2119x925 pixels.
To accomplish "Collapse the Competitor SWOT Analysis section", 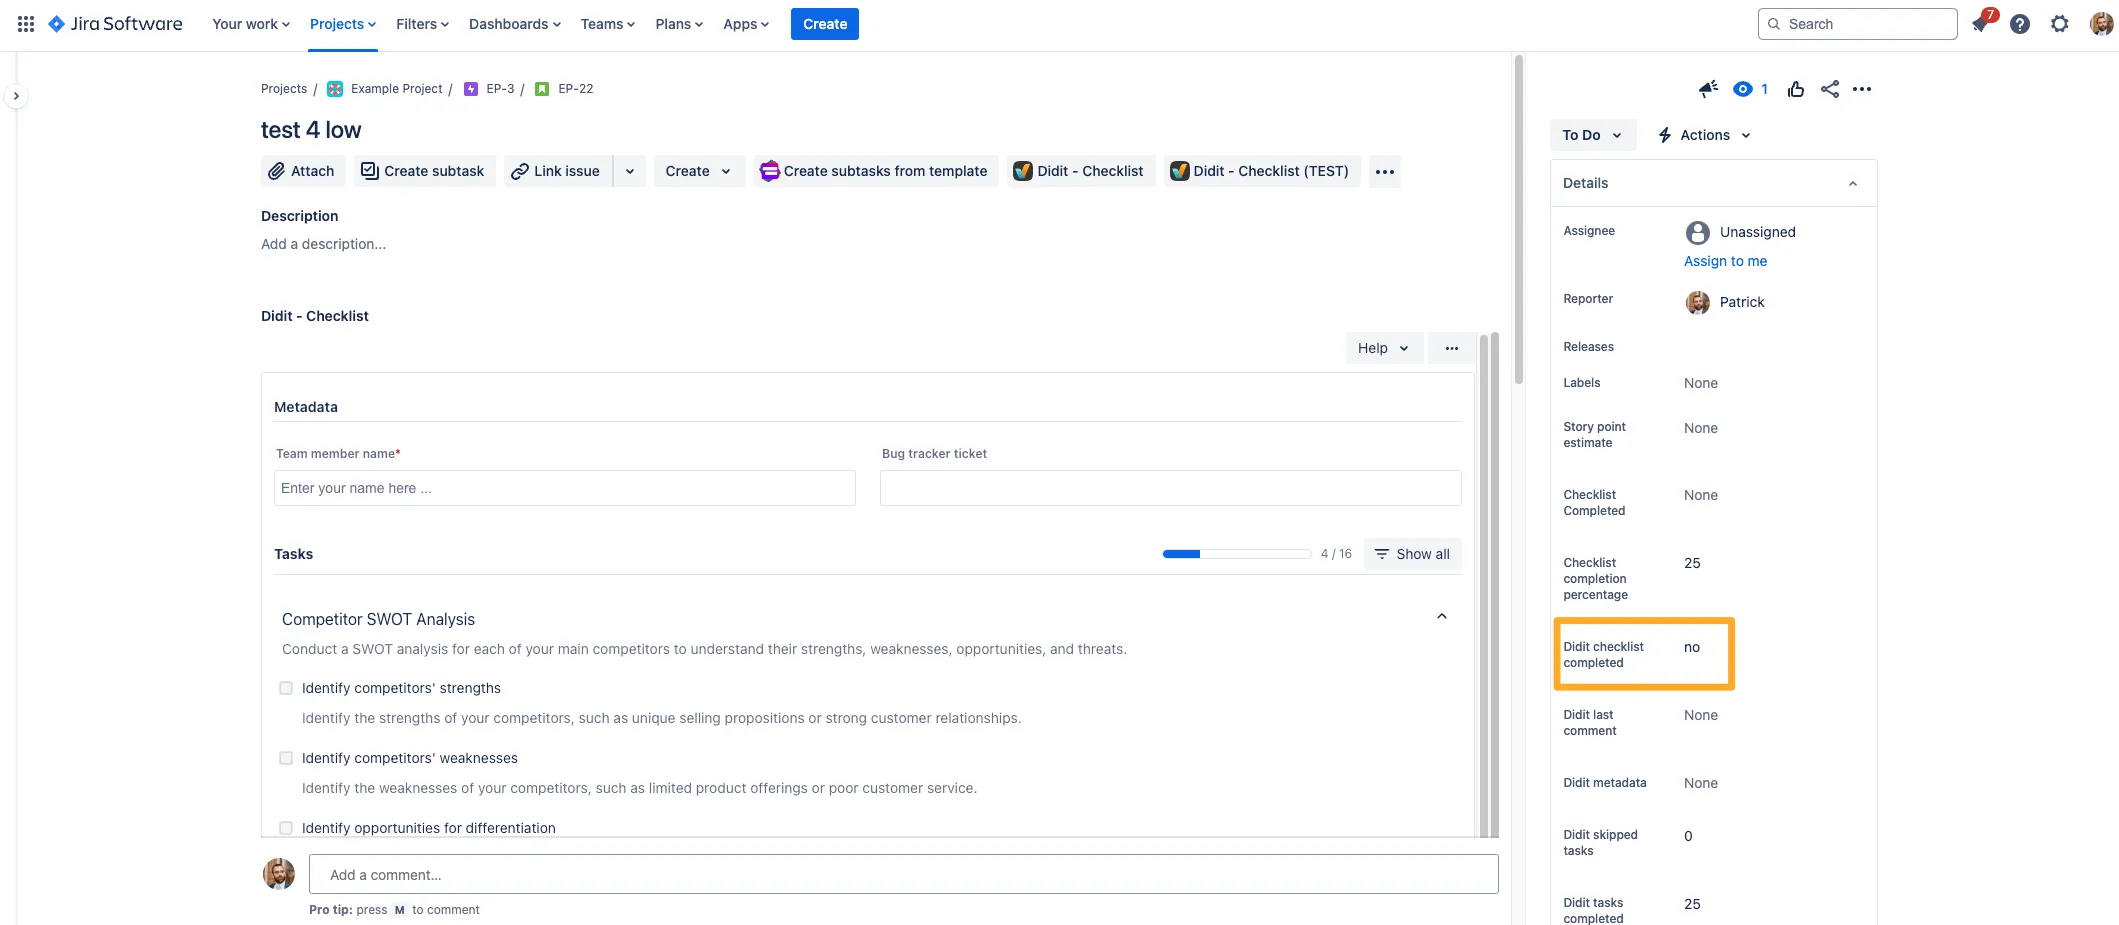I will click(1442, 617).
